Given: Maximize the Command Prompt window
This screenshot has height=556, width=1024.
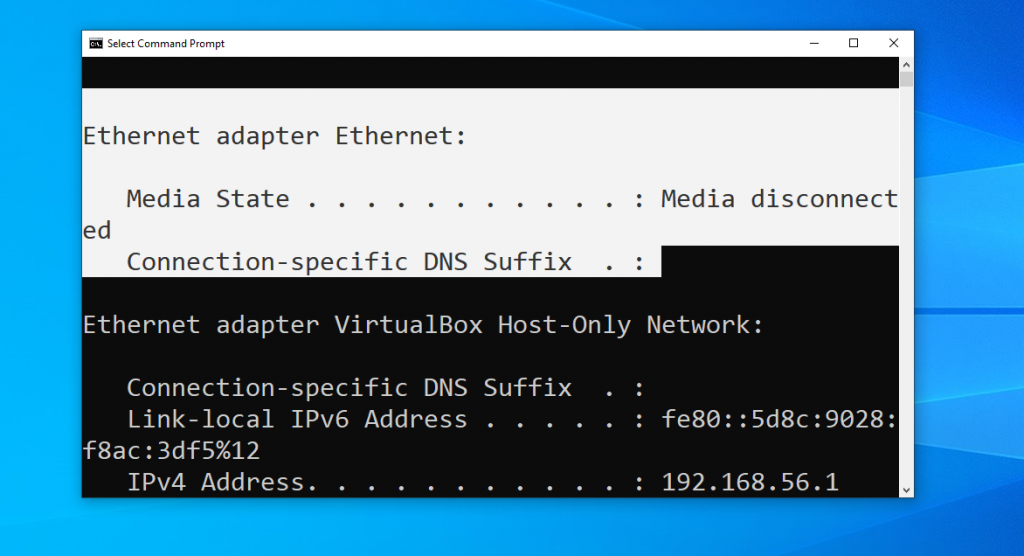Looking at the screenshot, I should (x=853, y=43).
